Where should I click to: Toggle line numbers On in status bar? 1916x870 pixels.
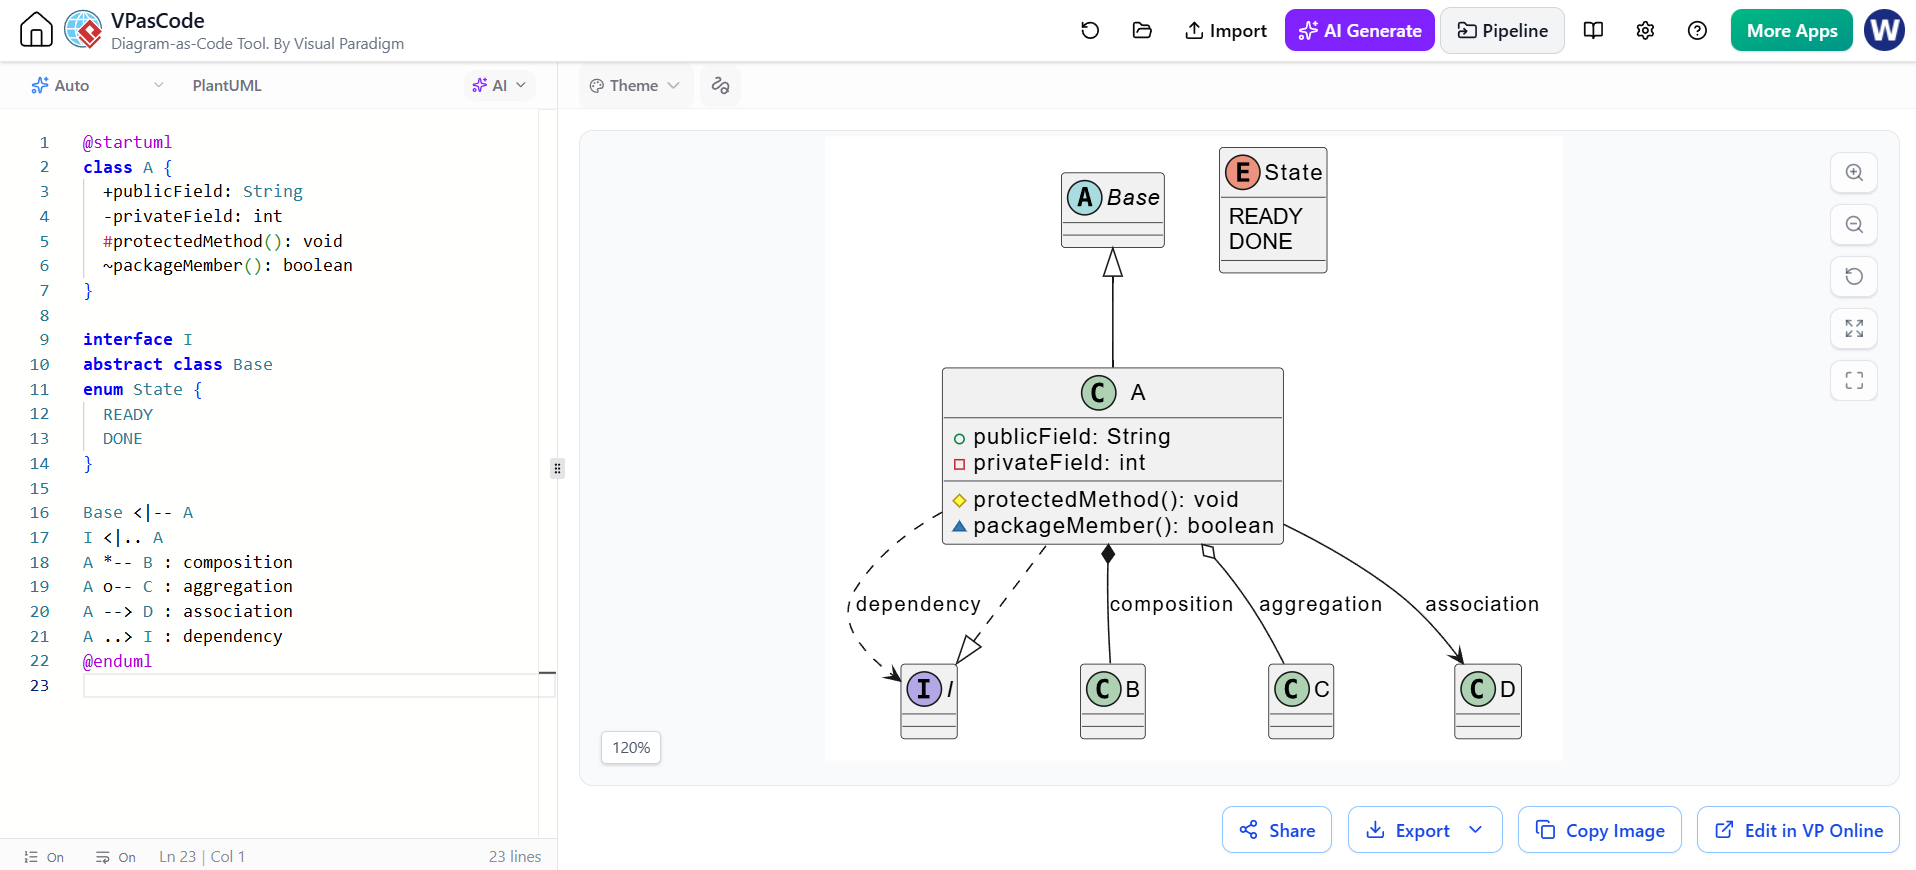coord(44,857)
